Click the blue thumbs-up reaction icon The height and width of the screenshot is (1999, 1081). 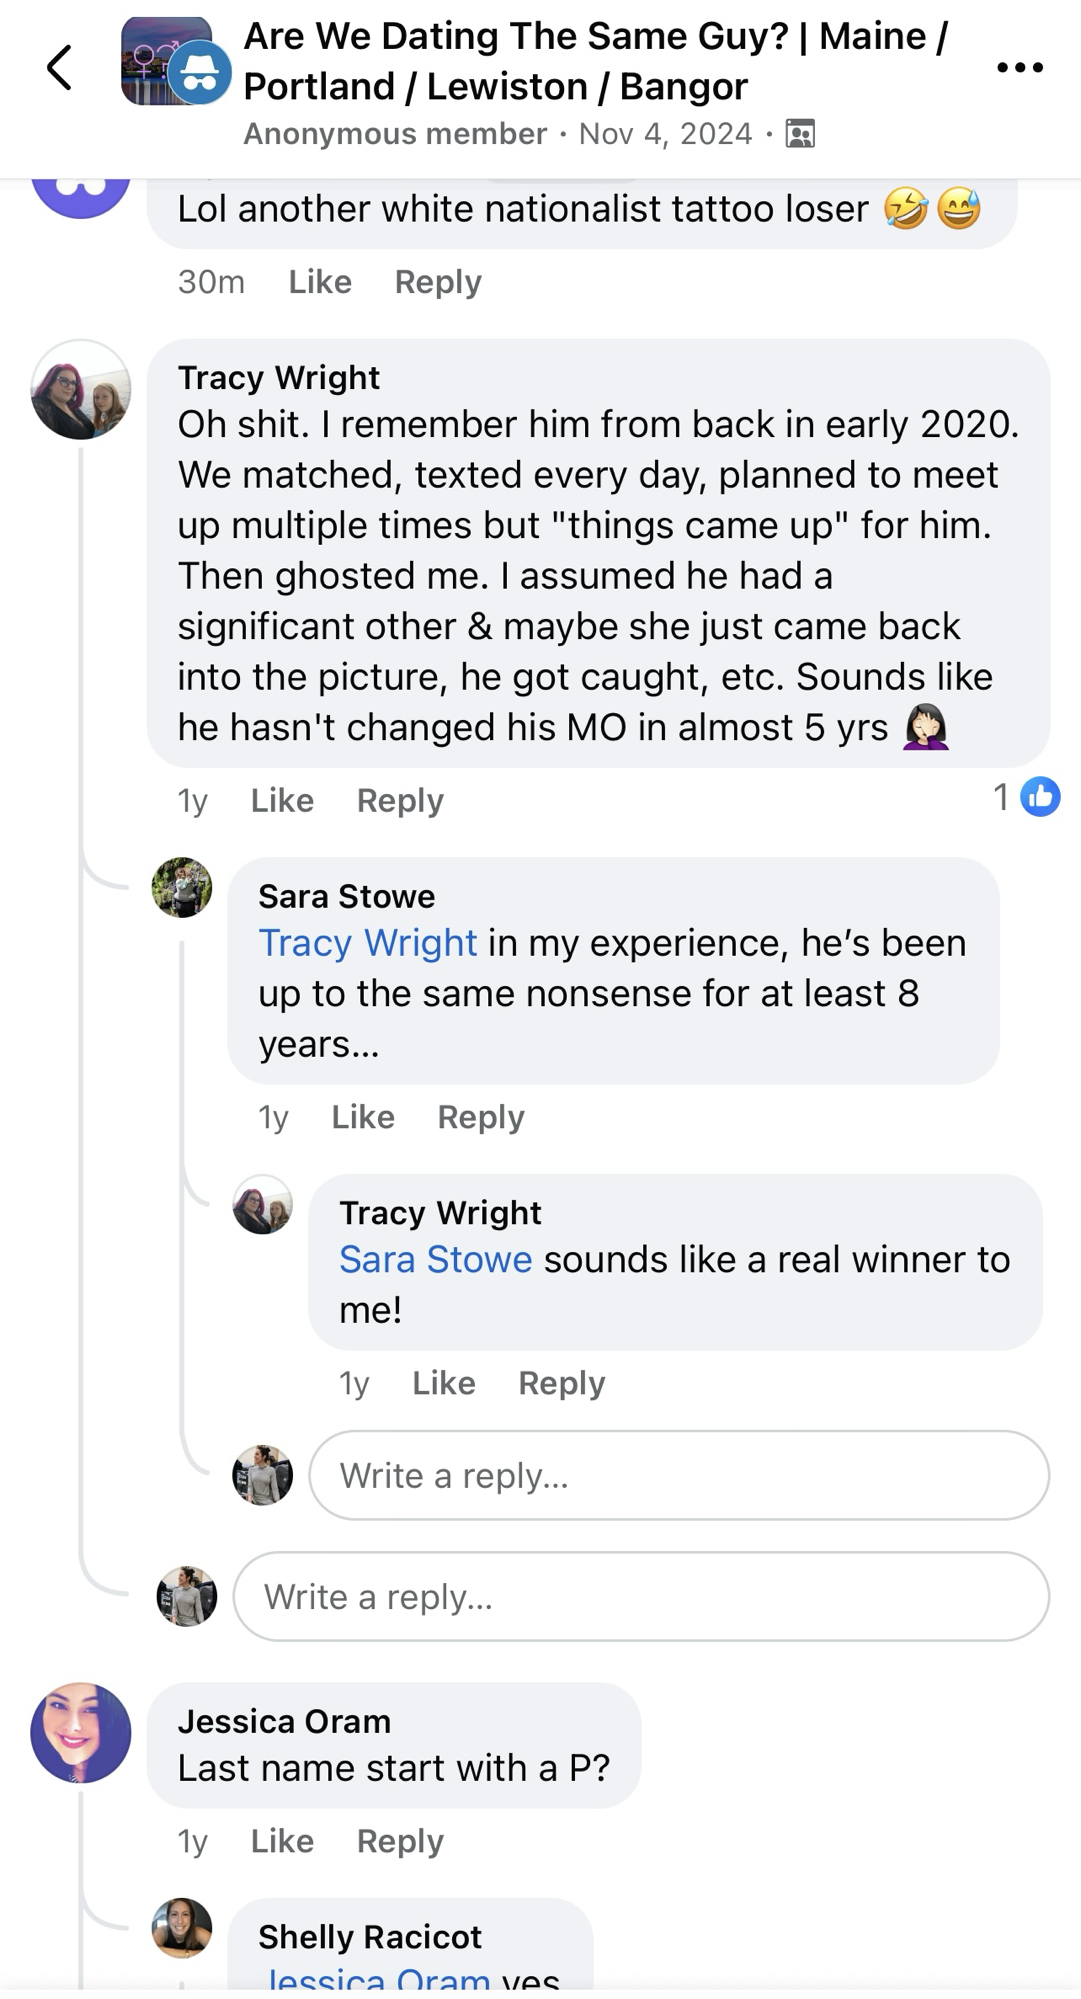pyautogui.click(x=1040, y=797)
